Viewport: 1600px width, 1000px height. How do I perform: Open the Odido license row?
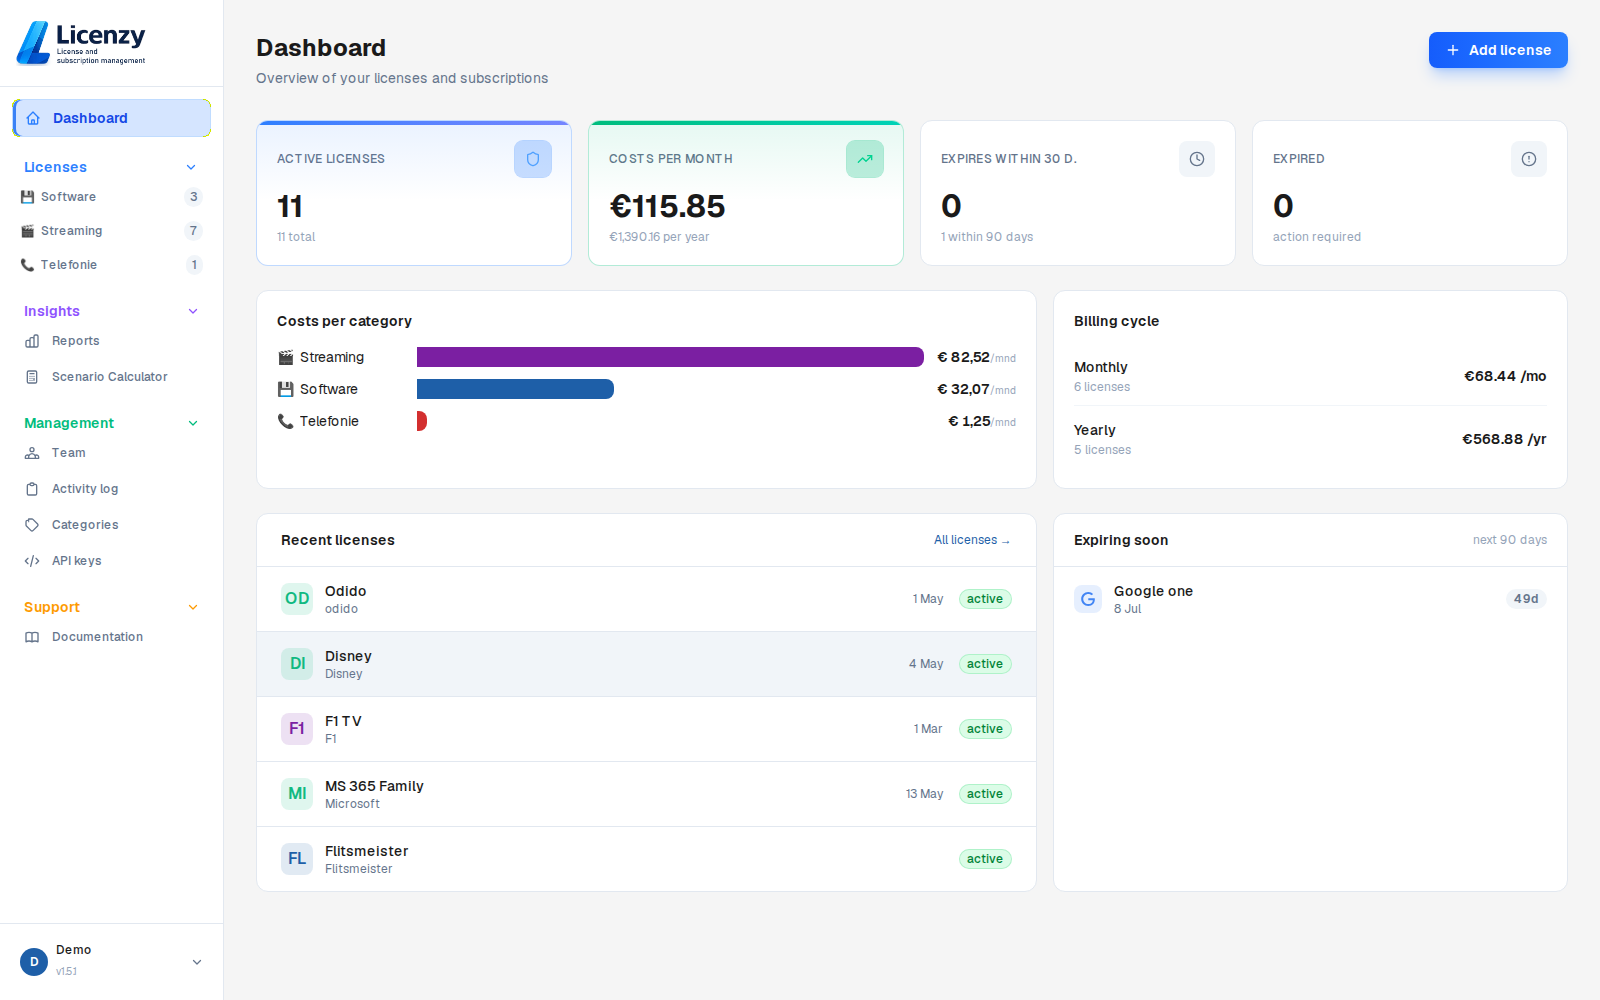click(646, 599)
